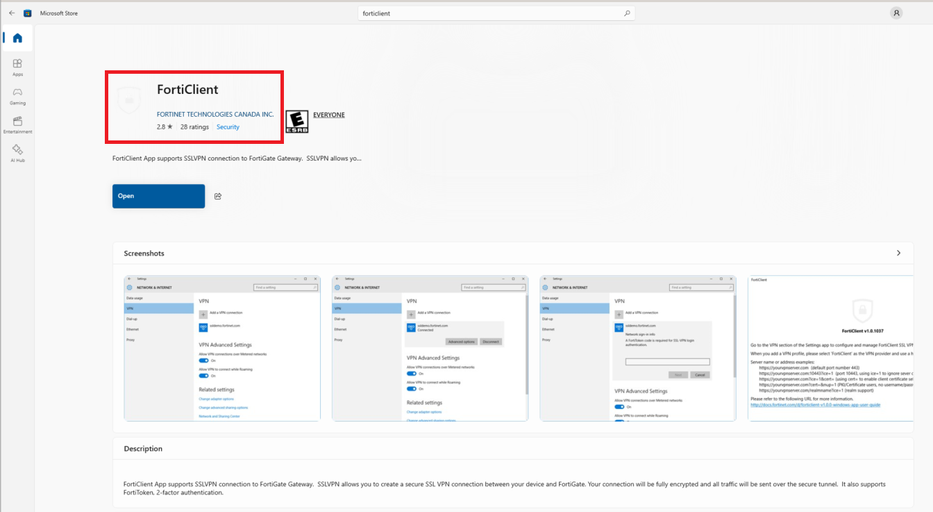
Task: Open the Security category link
Action: 228,127
